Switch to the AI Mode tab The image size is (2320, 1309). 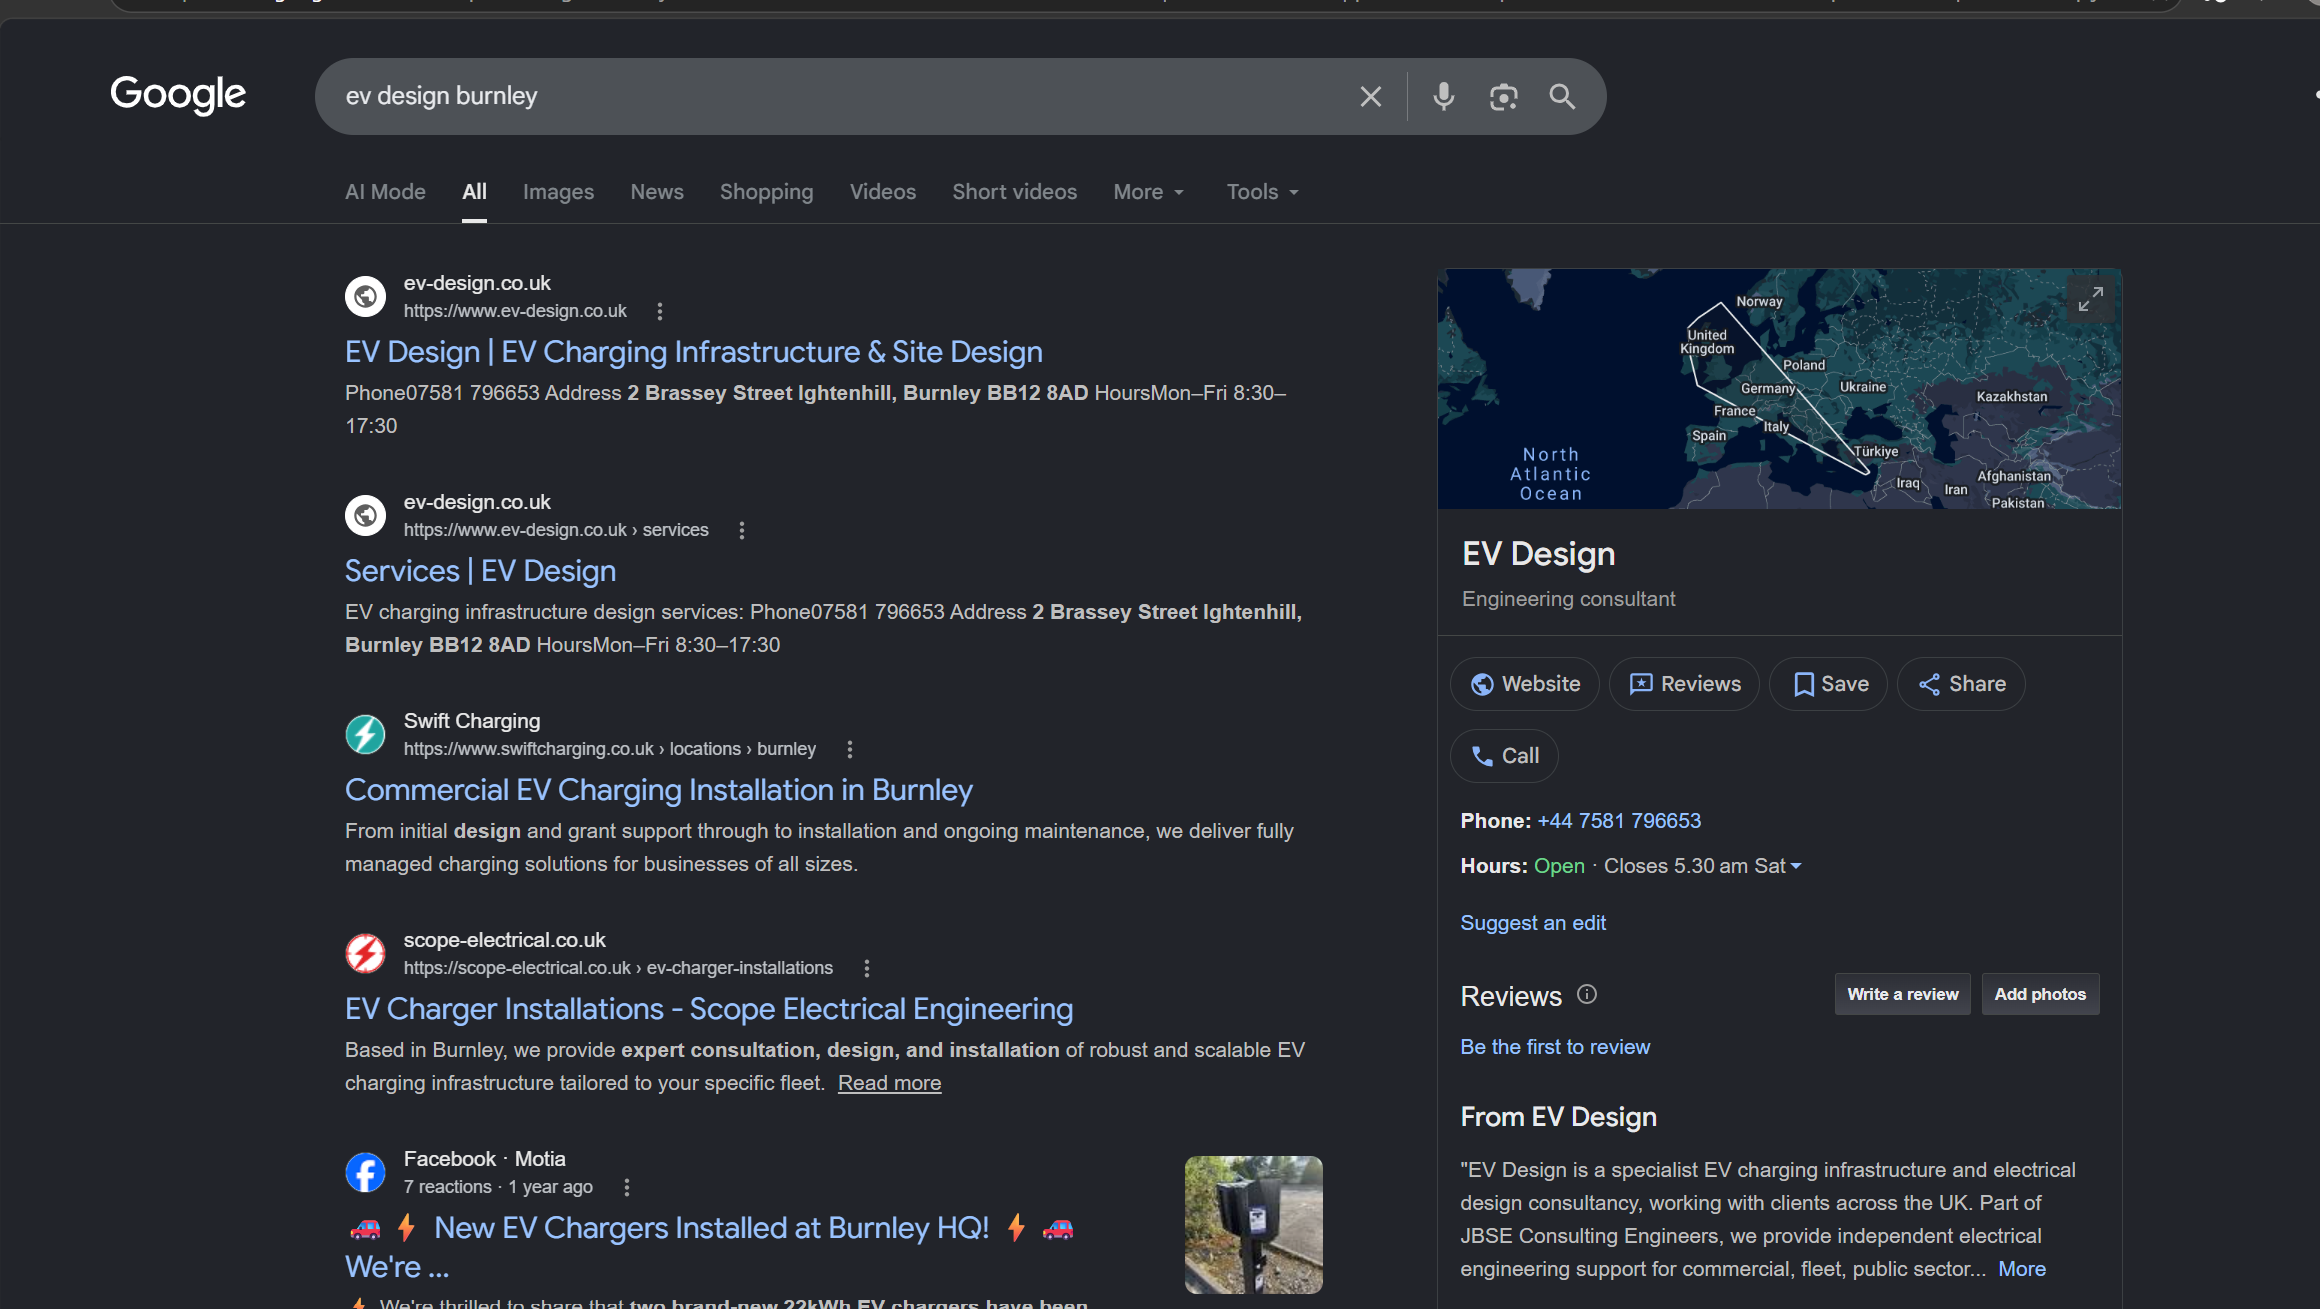click(385, 192)
